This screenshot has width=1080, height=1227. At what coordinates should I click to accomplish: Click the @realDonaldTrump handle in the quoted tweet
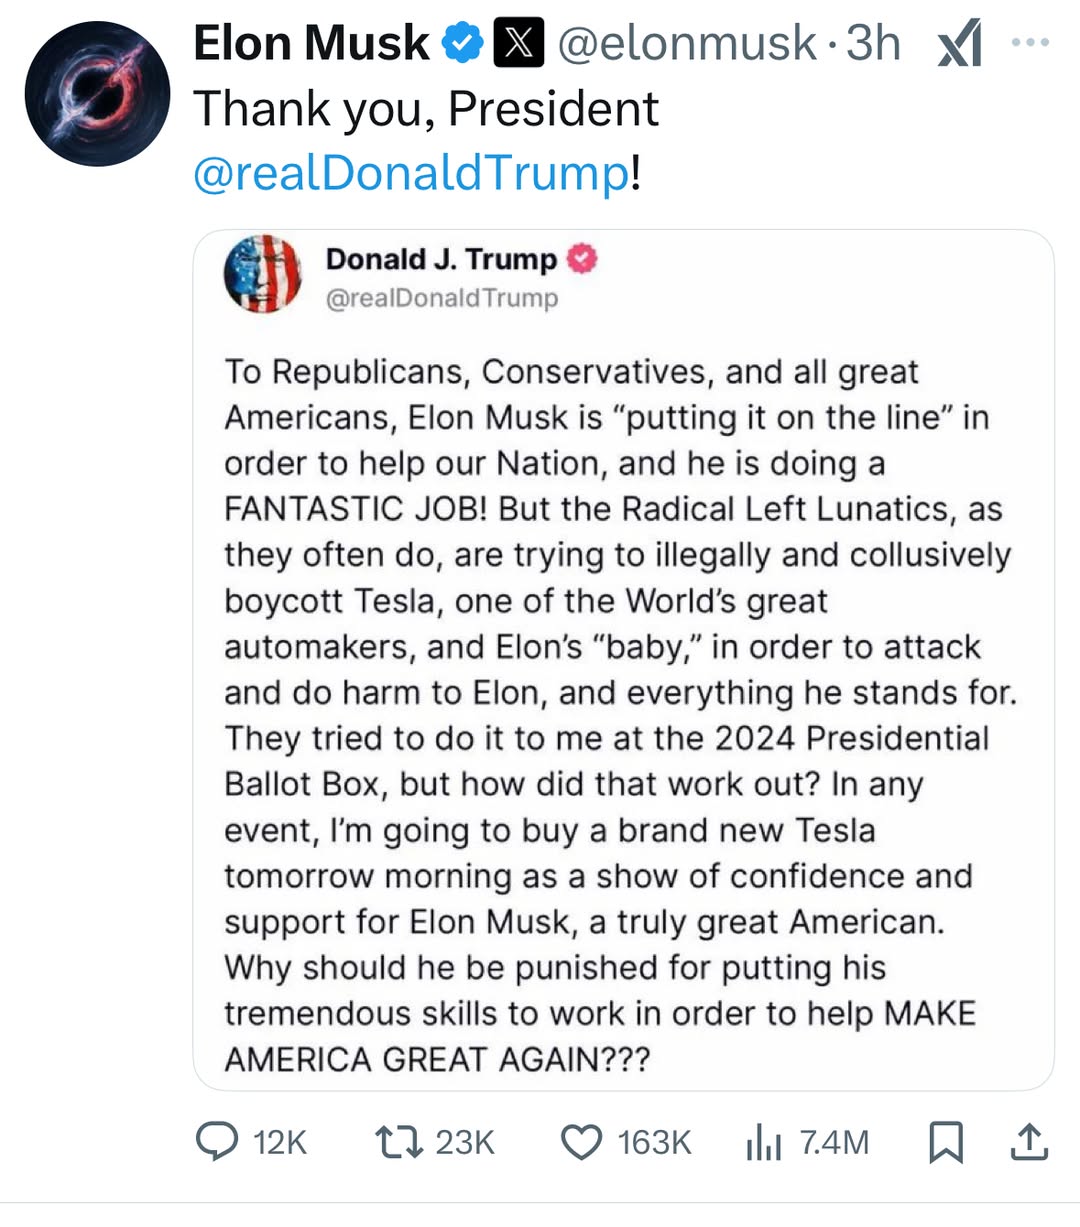(442, 297)
